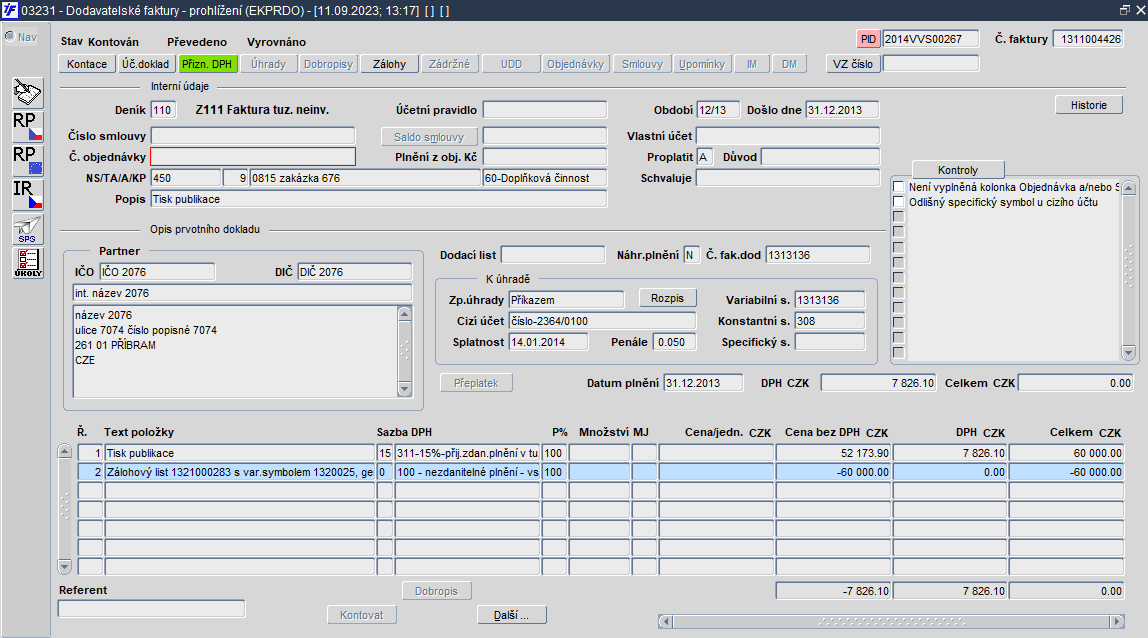The image size is (1148, 638).
Task: Click the Dodací list field
Action: point(553,255)
